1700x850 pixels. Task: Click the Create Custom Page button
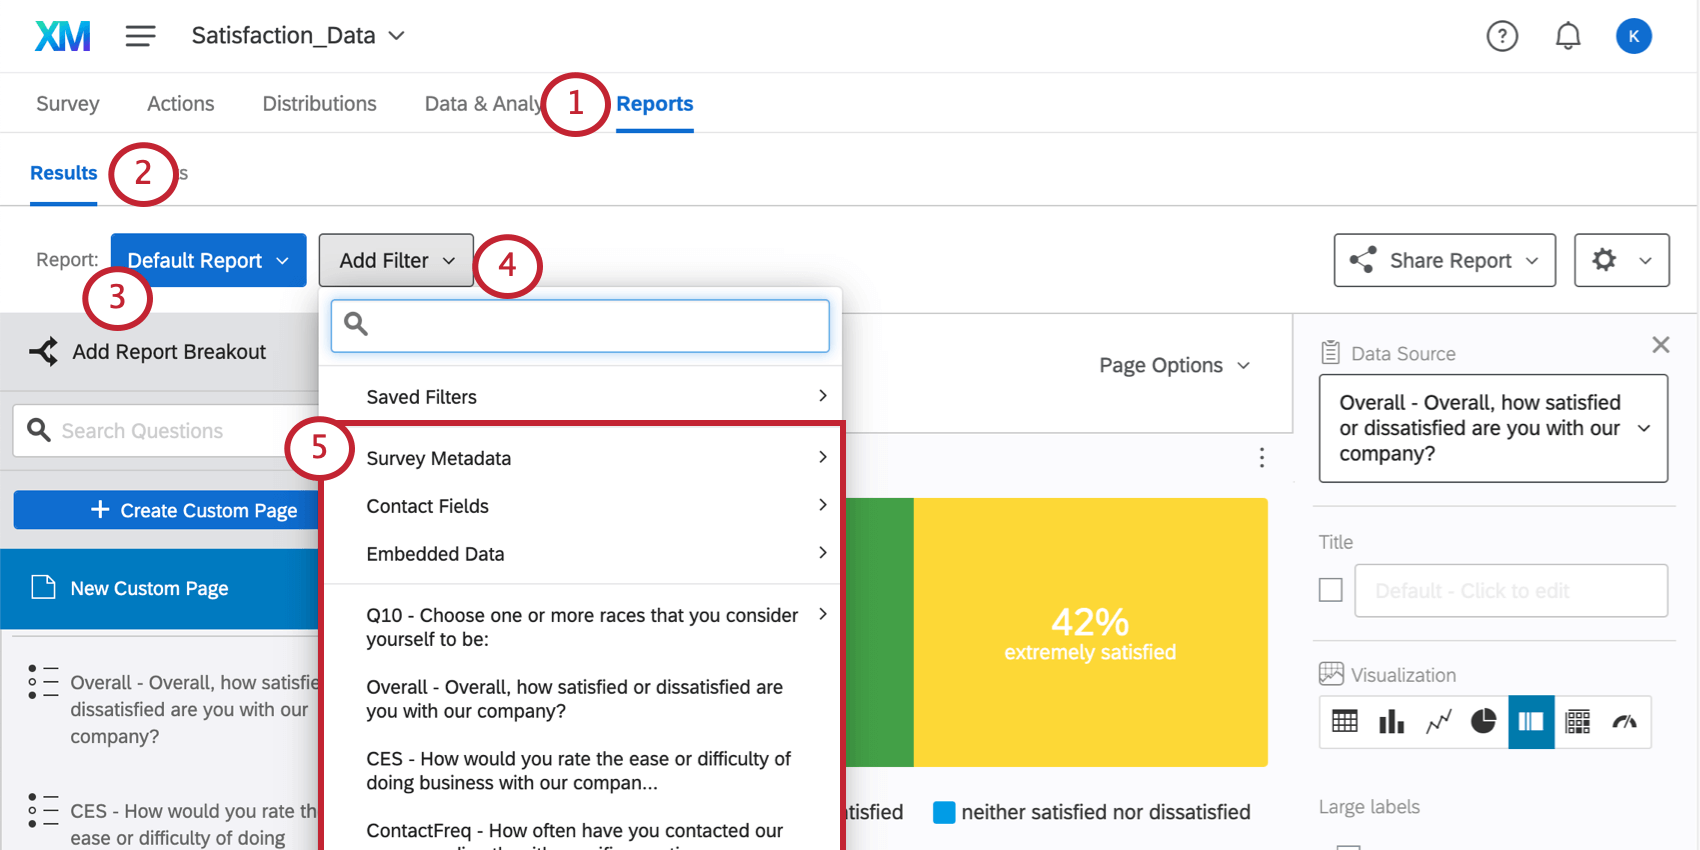166,510
